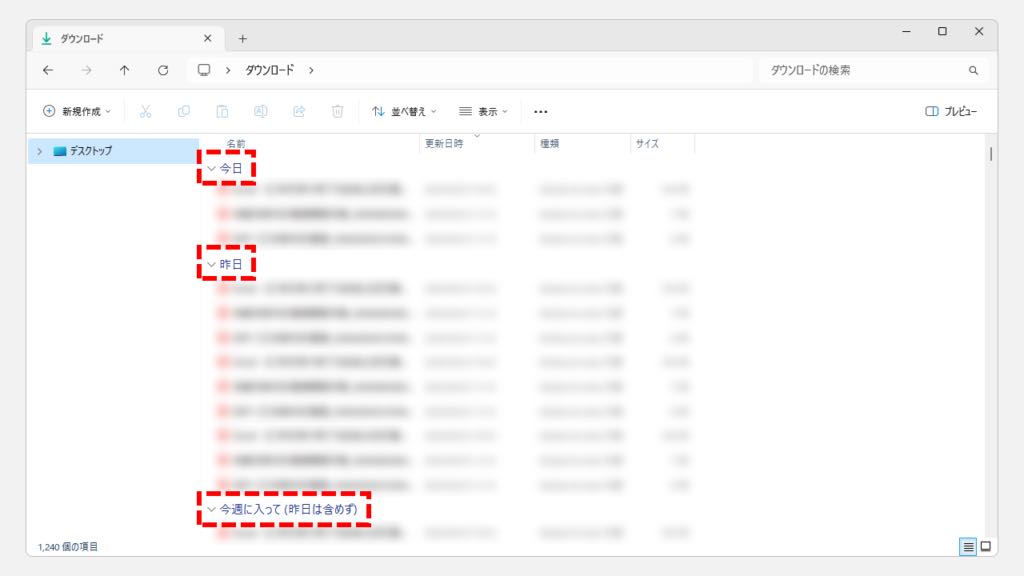Click the Cut scissors icon
The height and width of the screenshot is (576, 1024).
(x=145, y=112)
